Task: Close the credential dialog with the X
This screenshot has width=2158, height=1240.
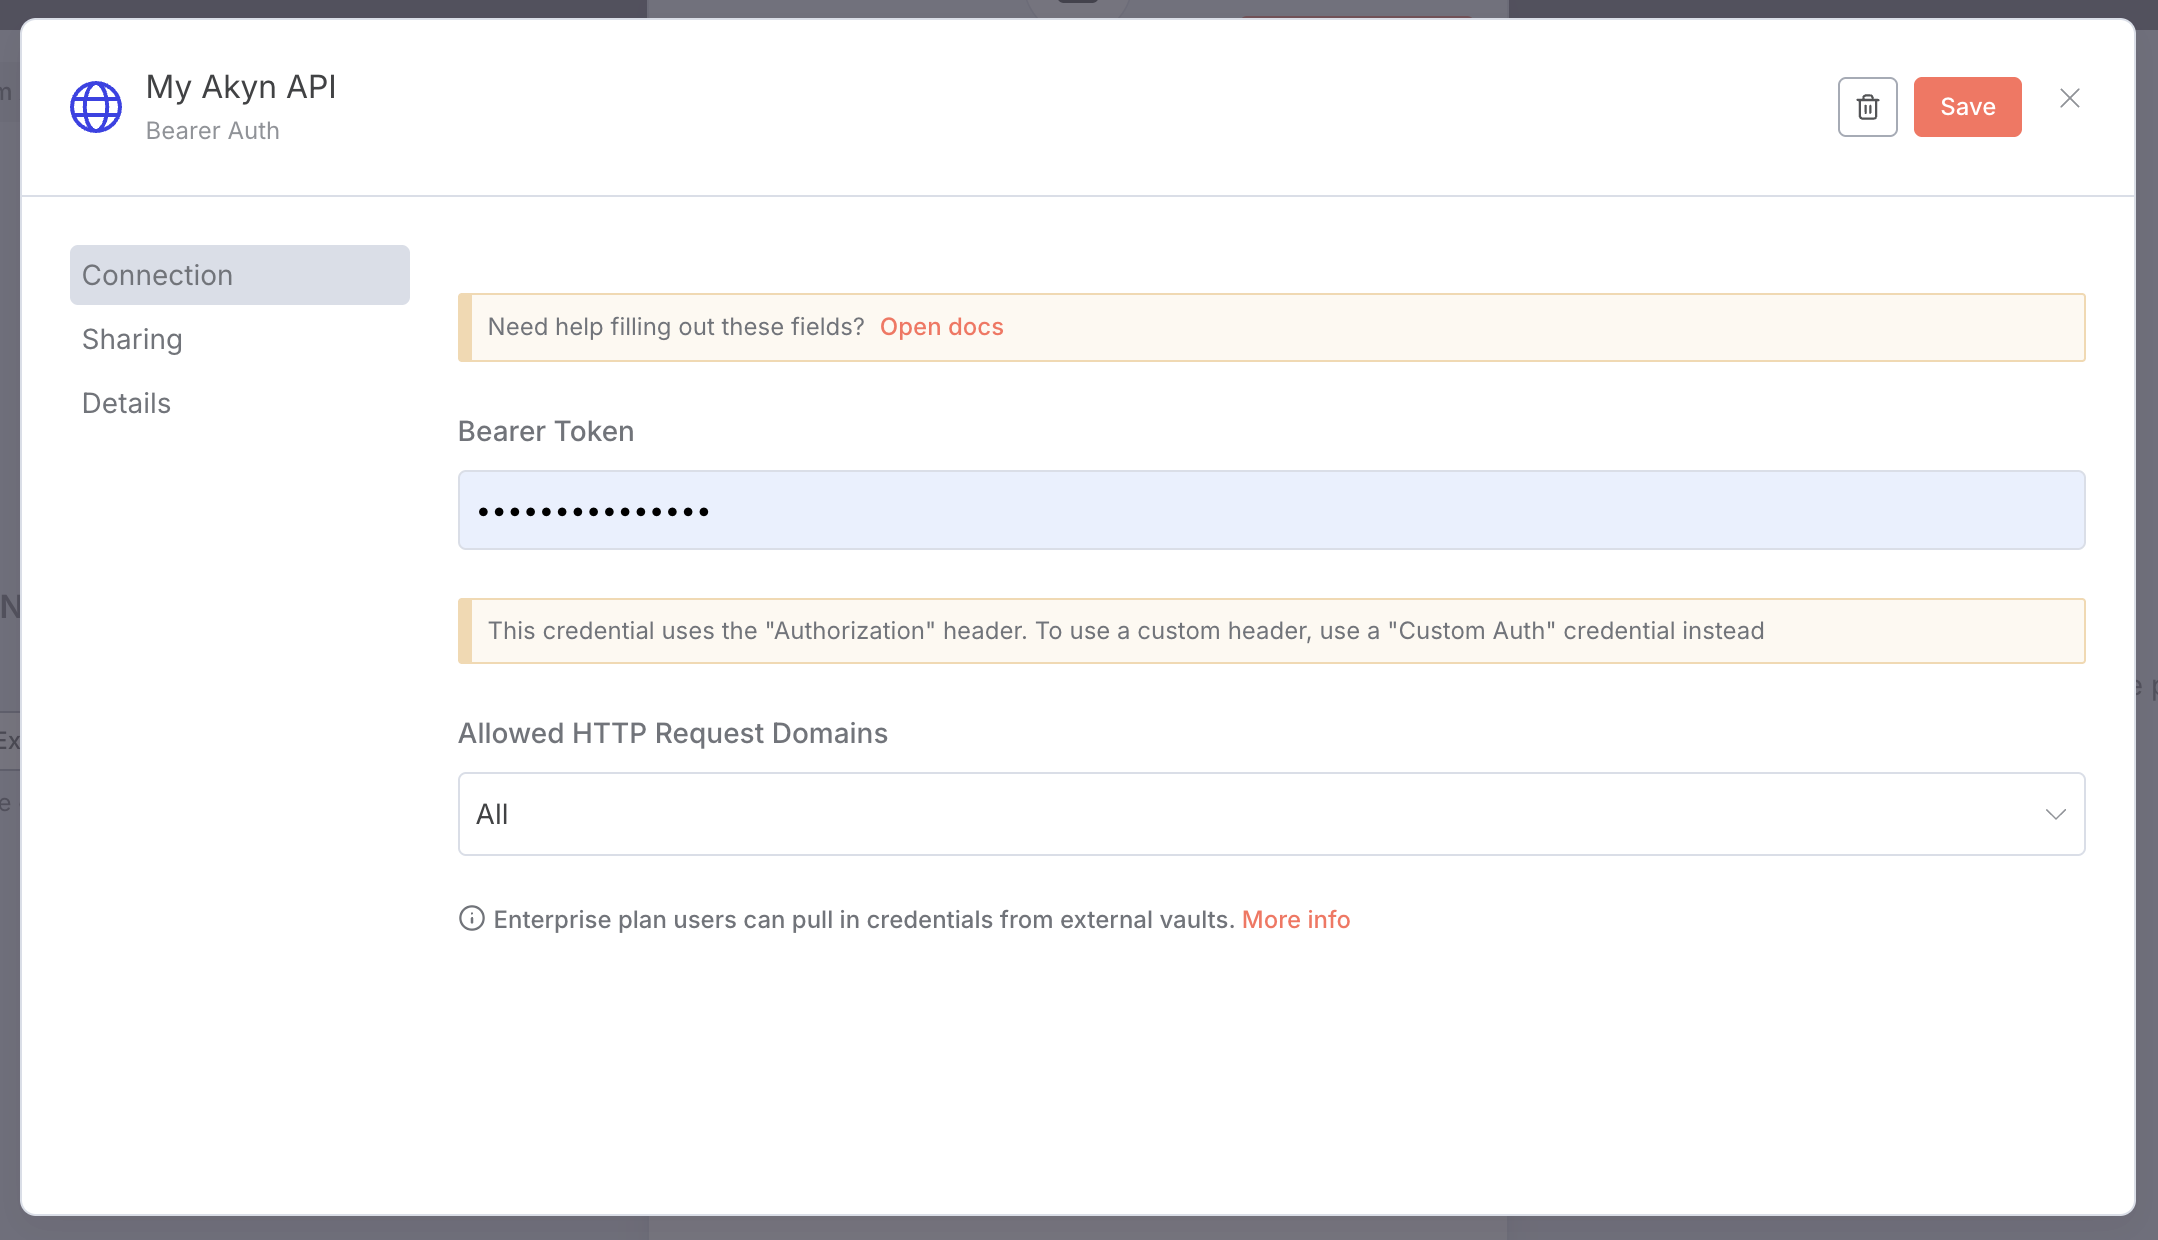Action: pos(2069,97)
